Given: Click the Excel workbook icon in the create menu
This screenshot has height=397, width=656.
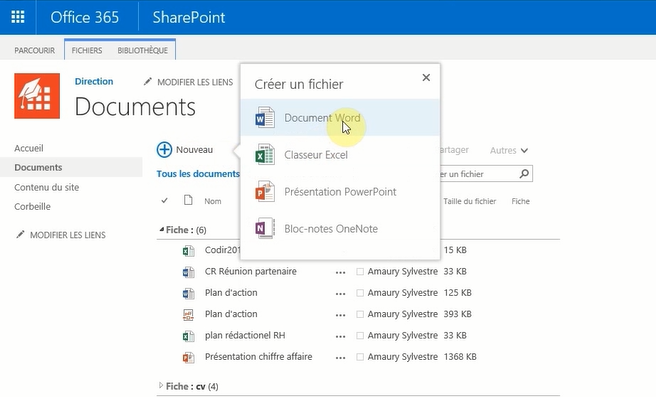Looking at the screenshot, I should pyautogui.click(x=265, y=154).
